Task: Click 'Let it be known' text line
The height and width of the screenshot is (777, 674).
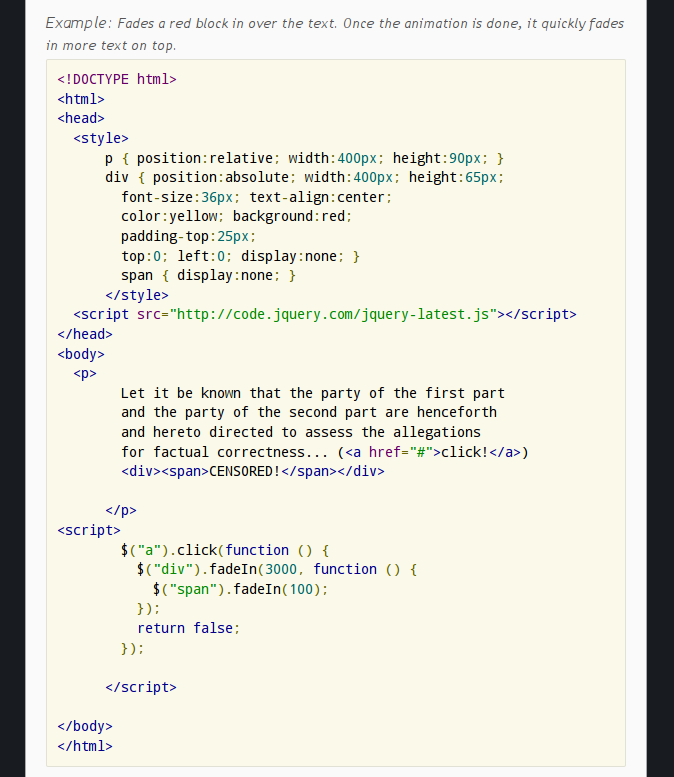Action: 313,393
